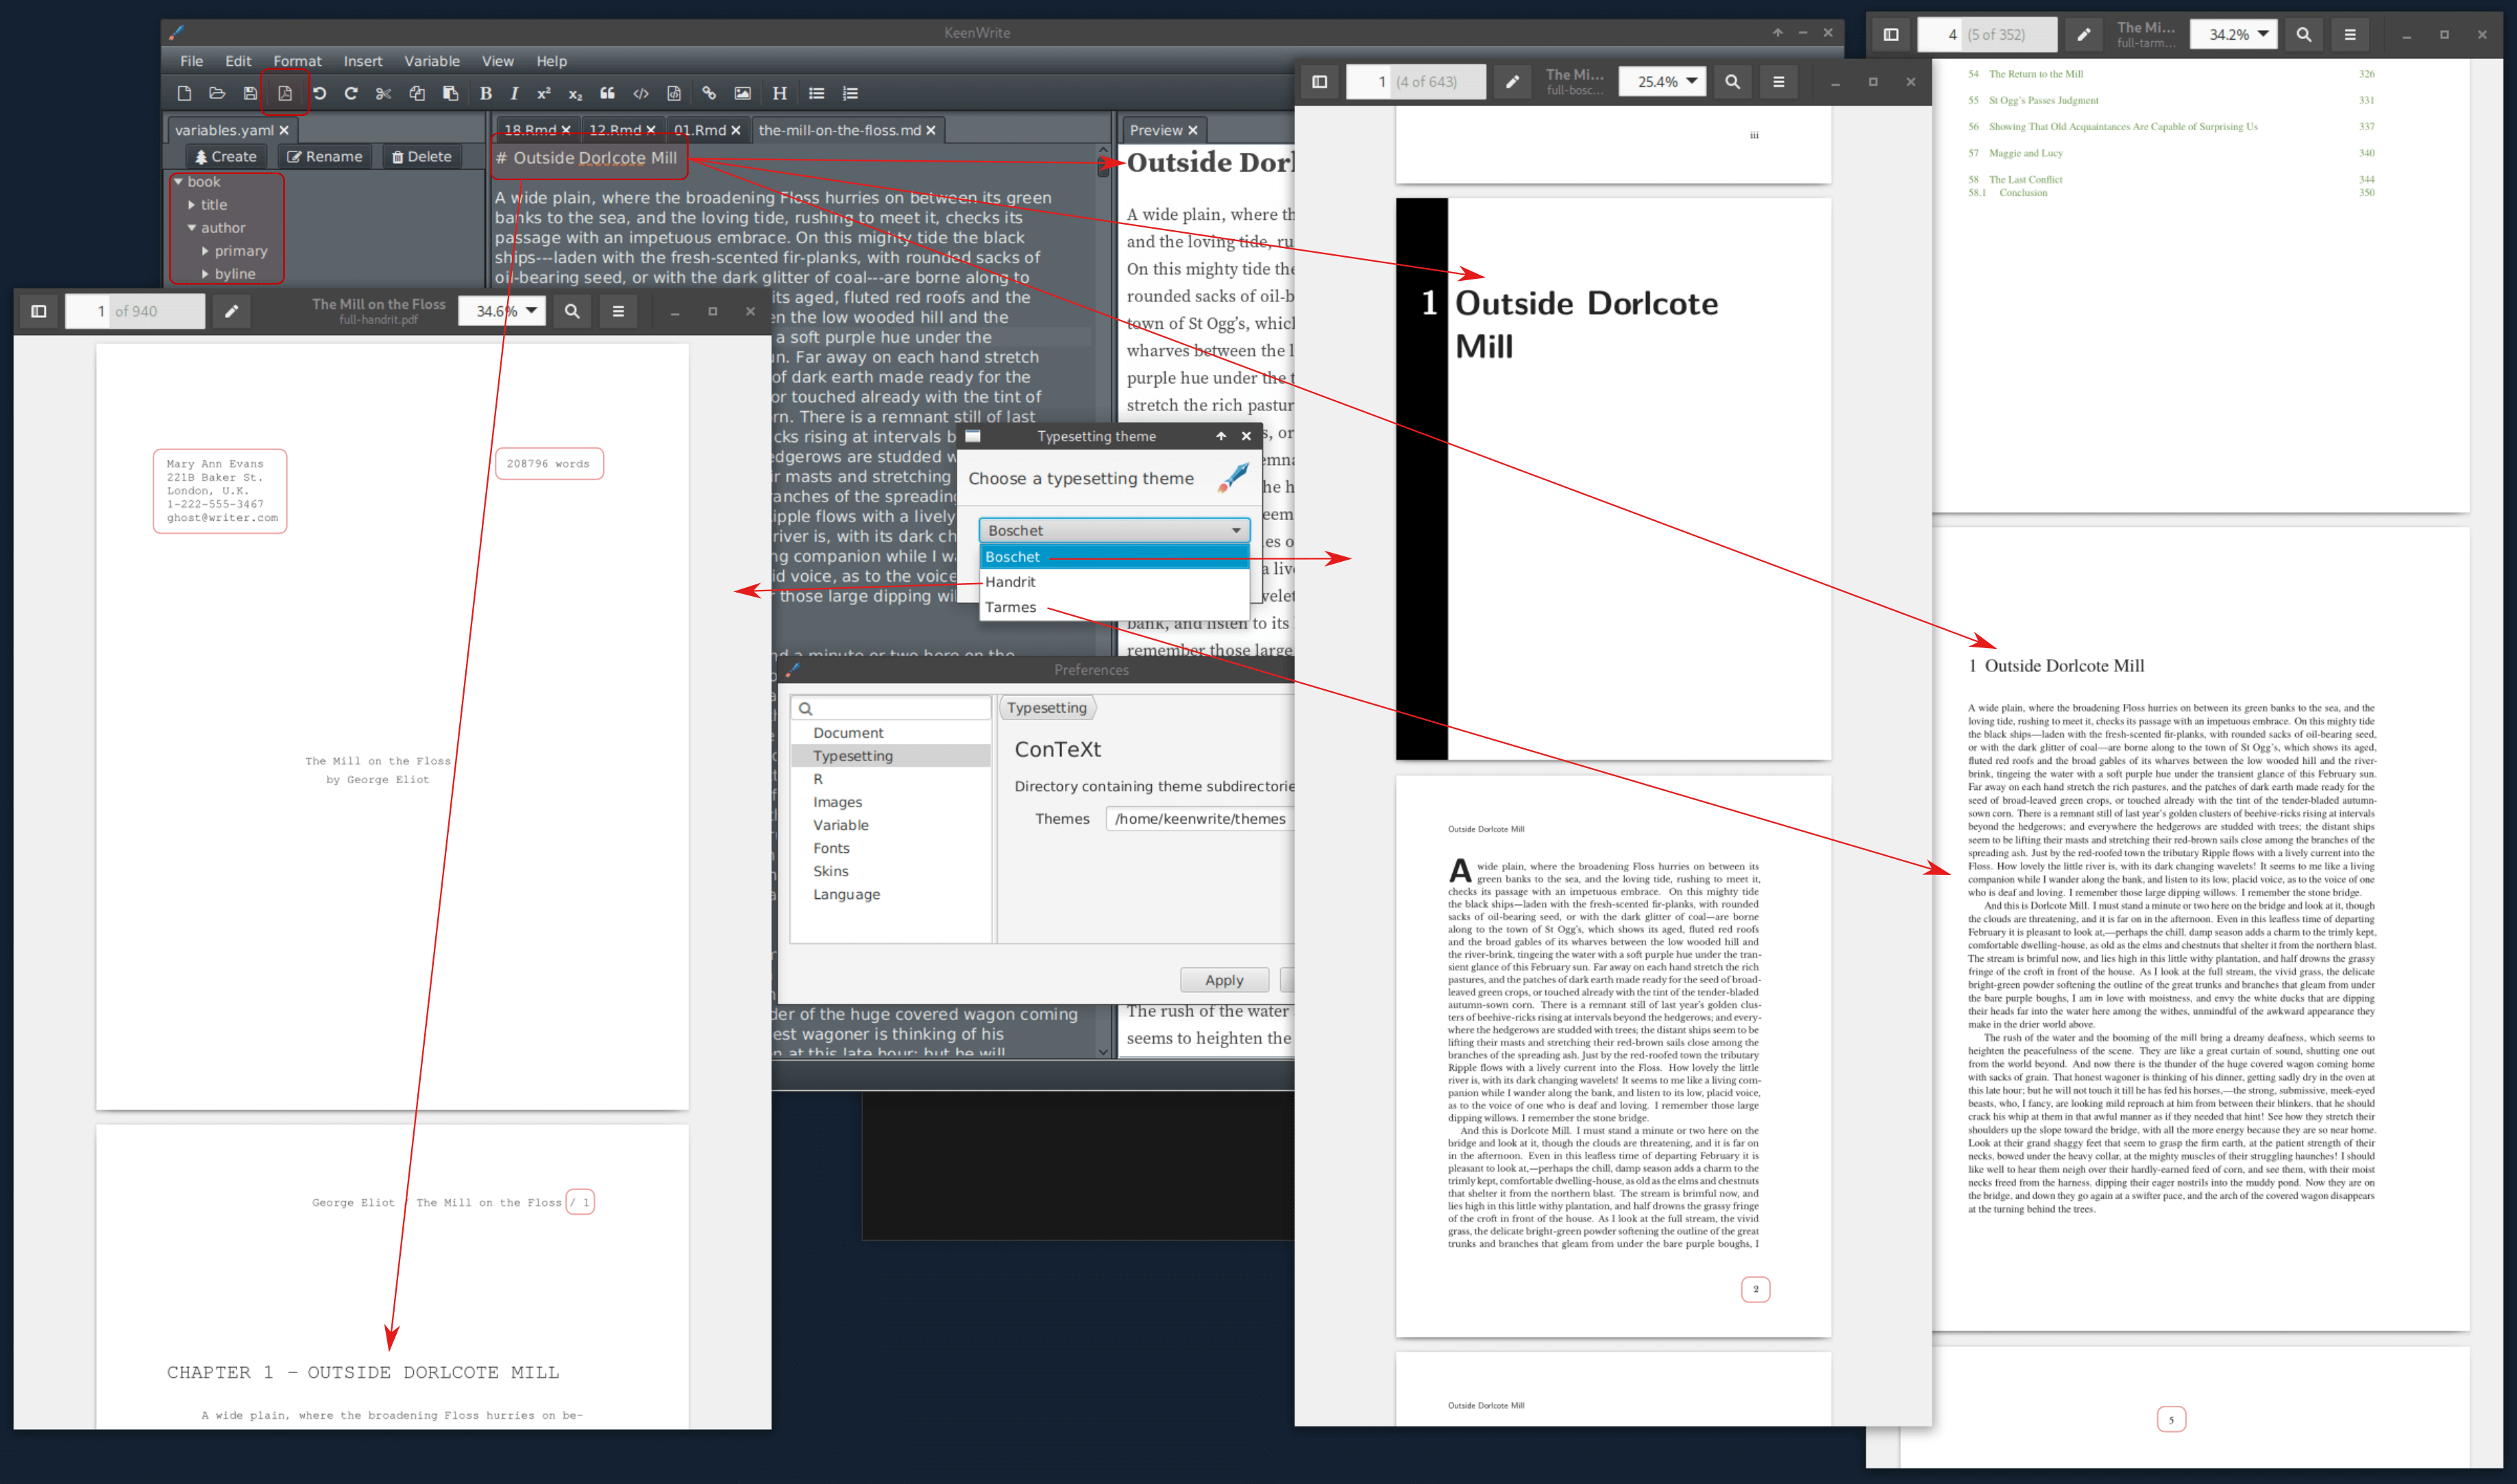This screenshot has width=2517, height=1484.
Task: Click the inline code icon in the toolbar
Action: 641,93
